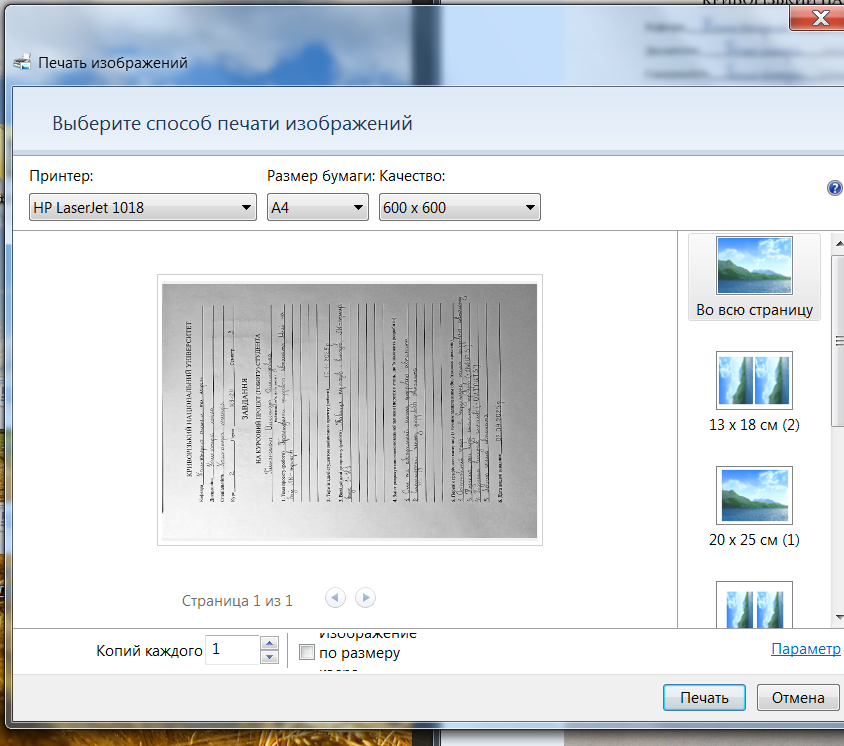844x746 pixels.
Task: Increase the number of copies
Action: pyautogui.click(x=269, y=643)
